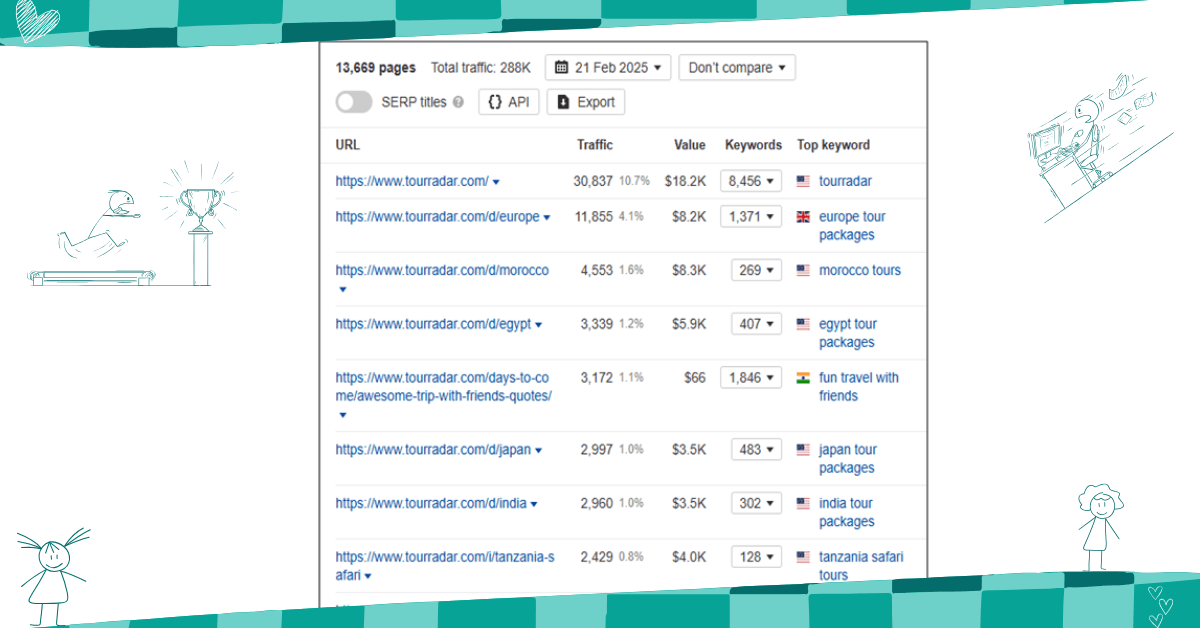Click the 'egypt tour packages' keyword

(x=848, y=334)
